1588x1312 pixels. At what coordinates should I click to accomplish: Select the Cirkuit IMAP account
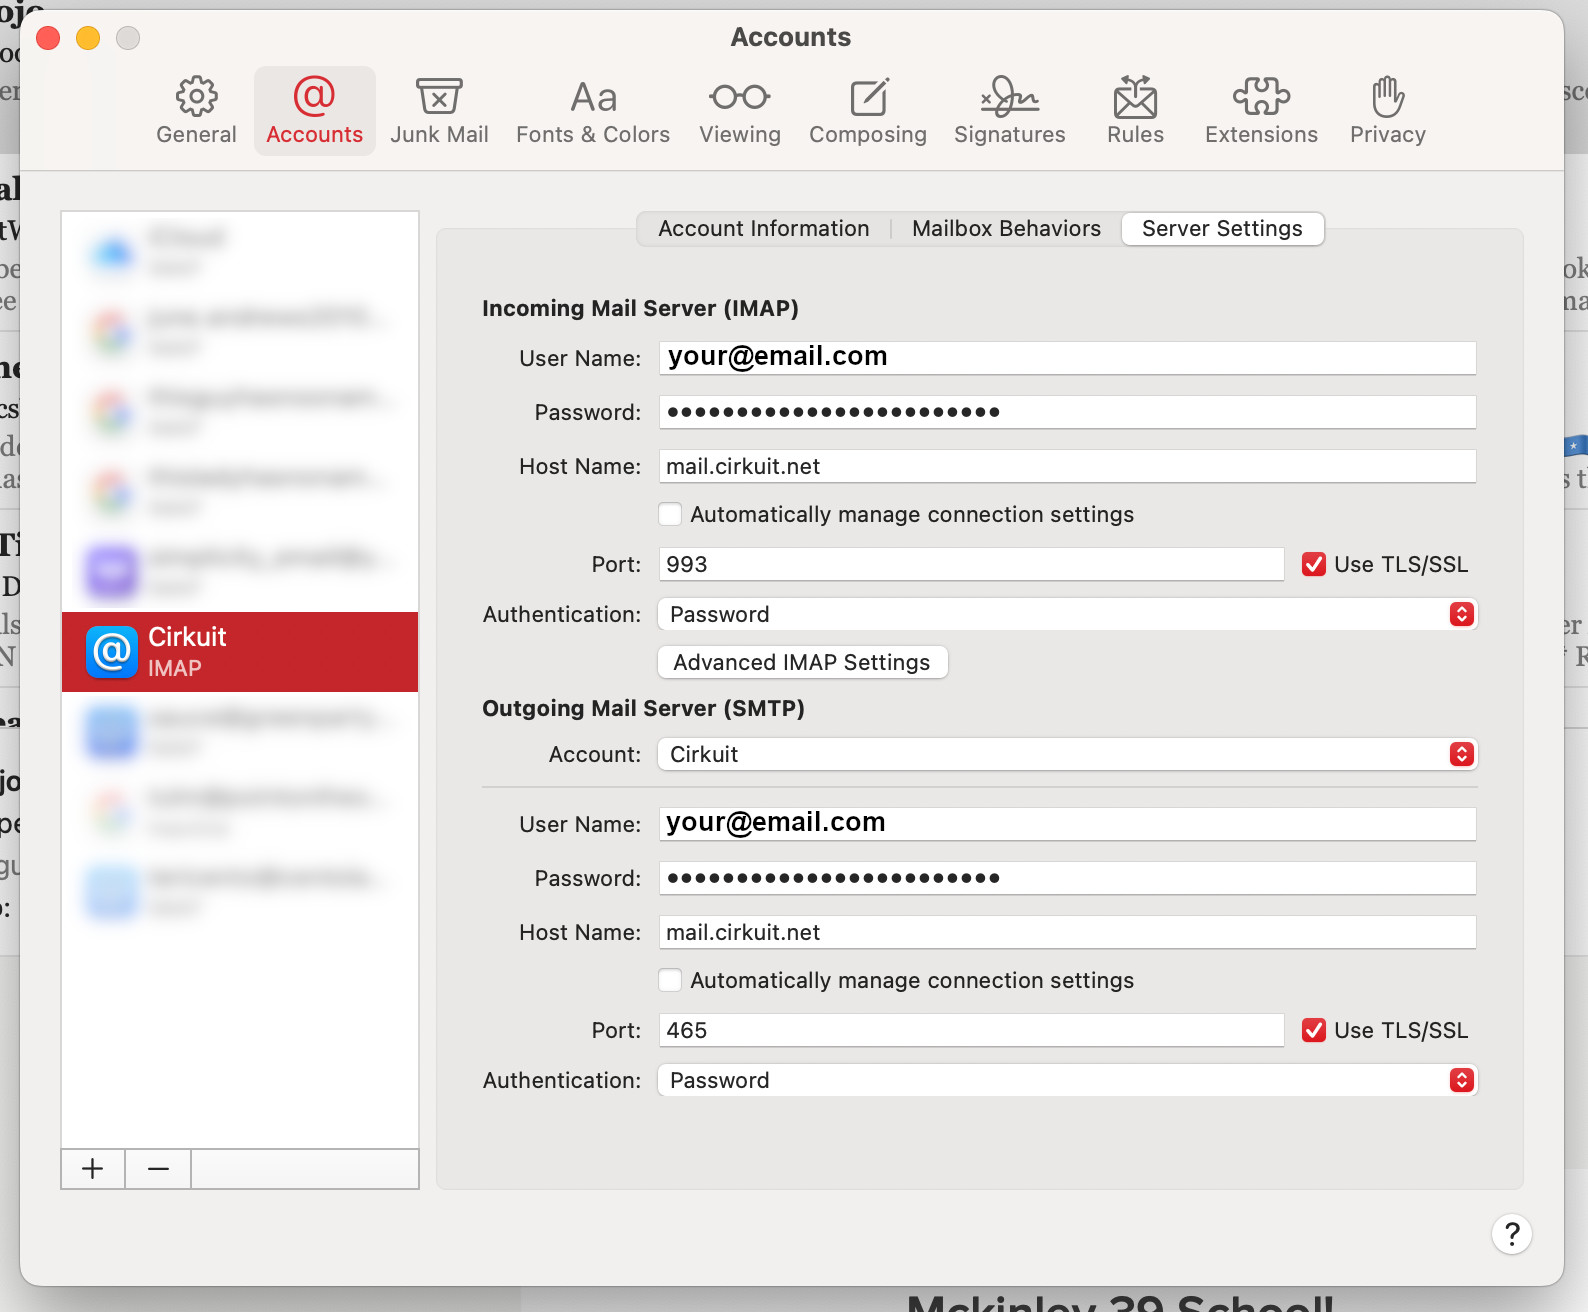click(240, 652)
